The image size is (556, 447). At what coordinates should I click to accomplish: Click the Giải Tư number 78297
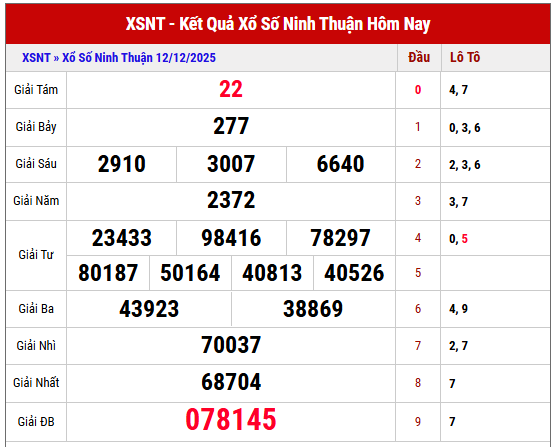tap(340, 238)
